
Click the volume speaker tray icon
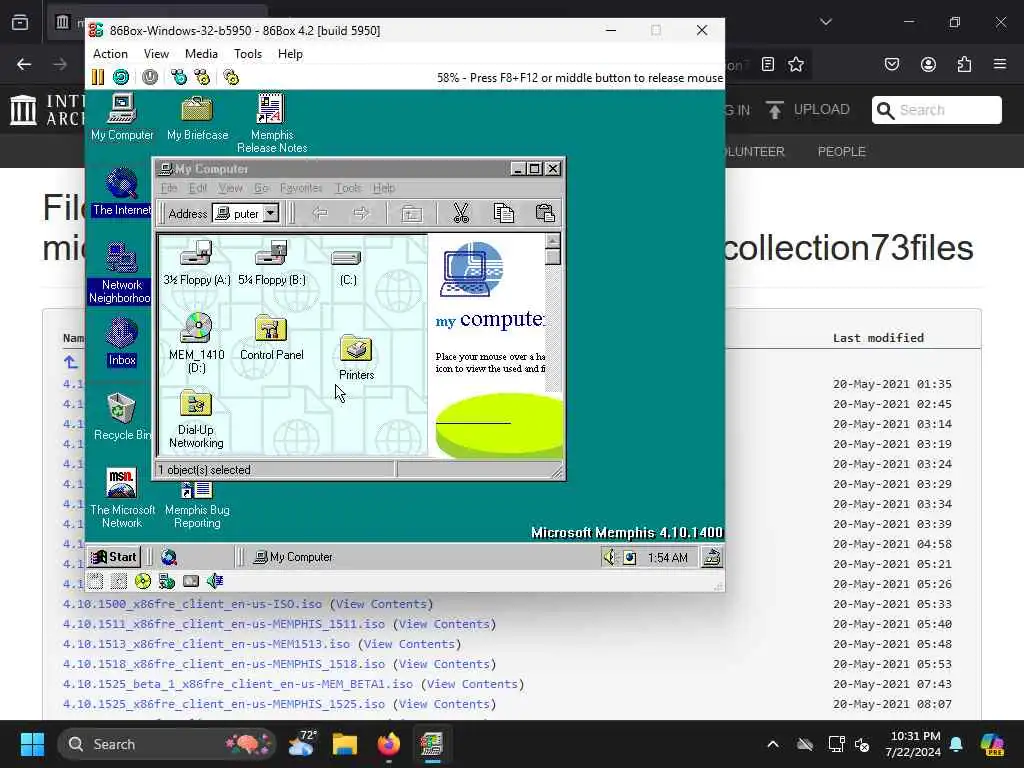pos(609,557)
